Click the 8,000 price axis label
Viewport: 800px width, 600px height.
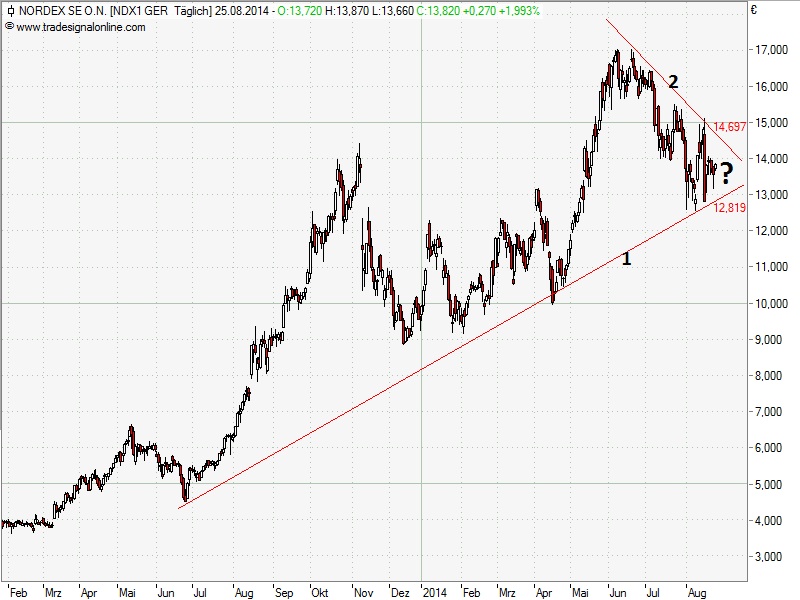769,376
